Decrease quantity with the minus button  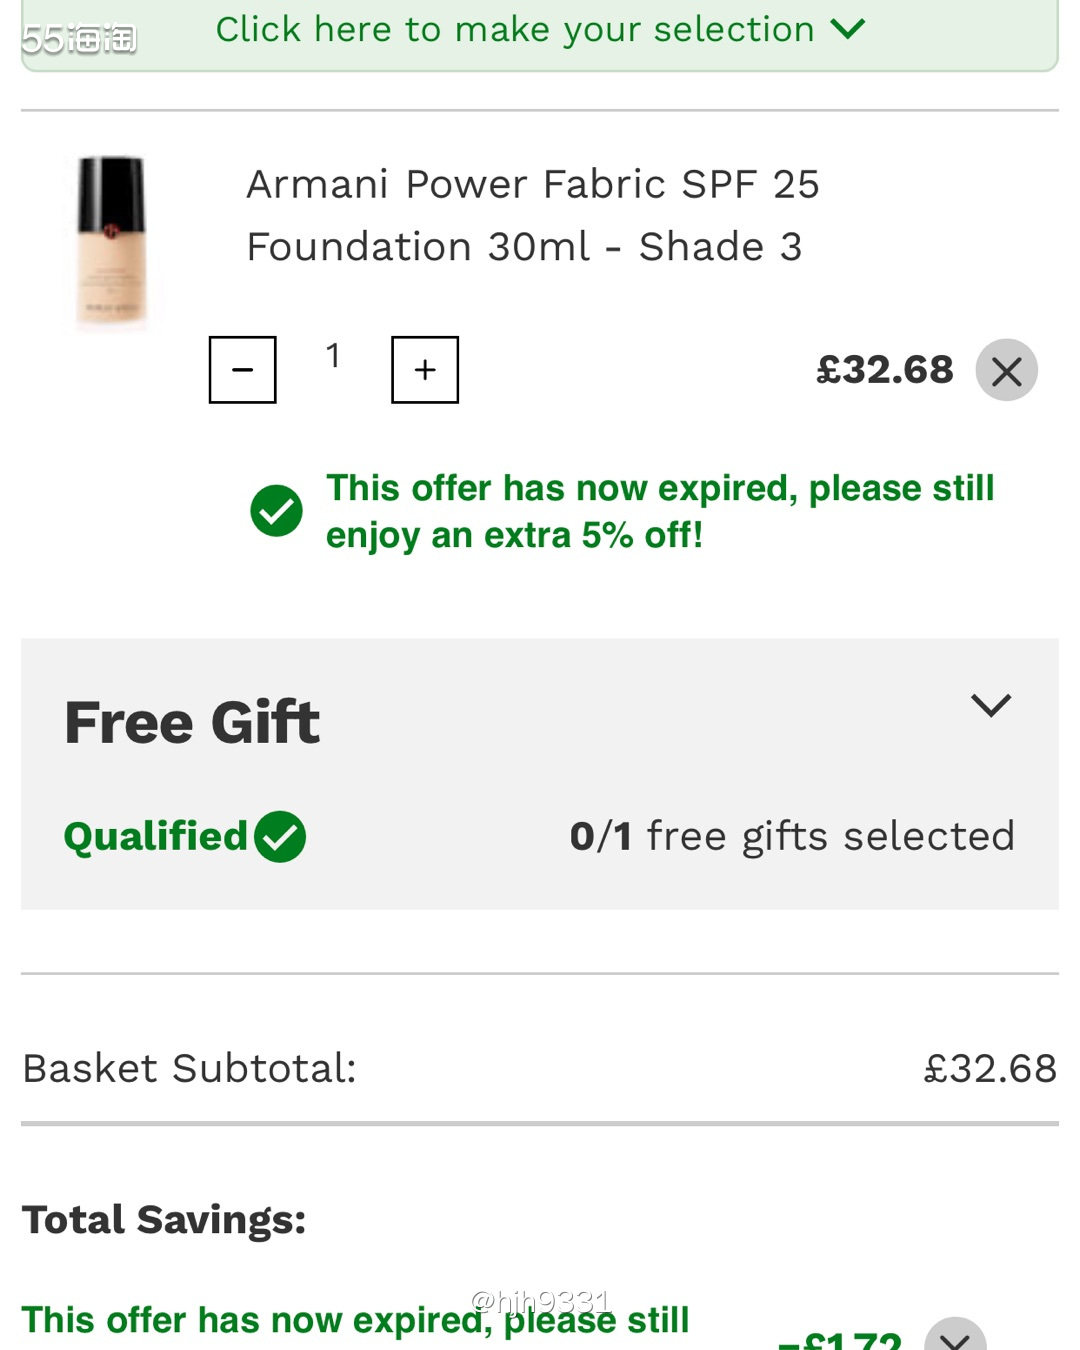click(242, 370)
